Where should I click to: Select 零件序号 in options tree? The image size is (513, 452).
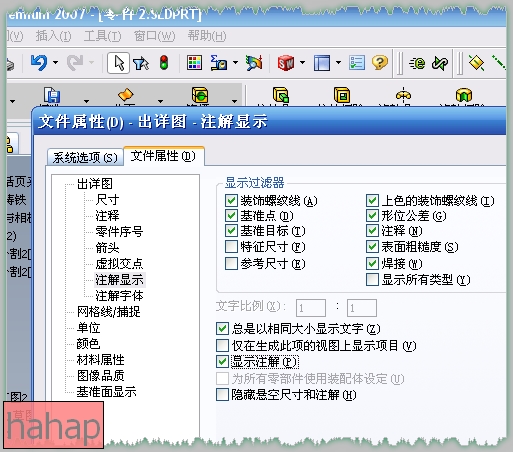[x=119, y=231]
